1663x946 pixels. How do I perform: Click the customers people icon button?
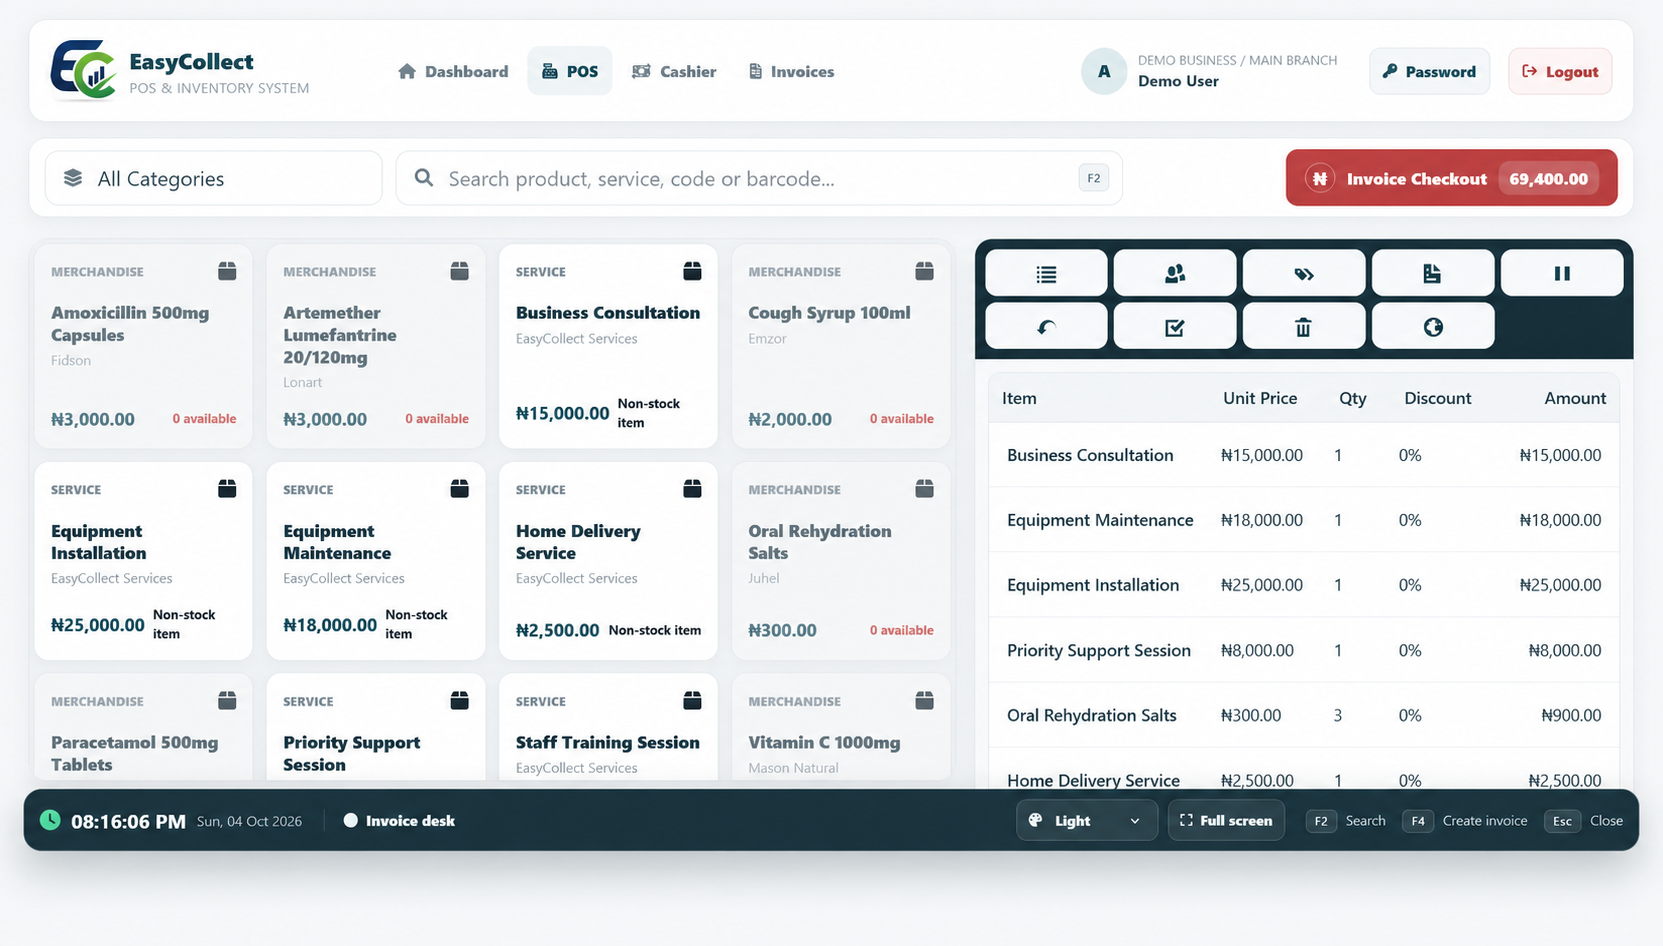(x=1175, y=273)
